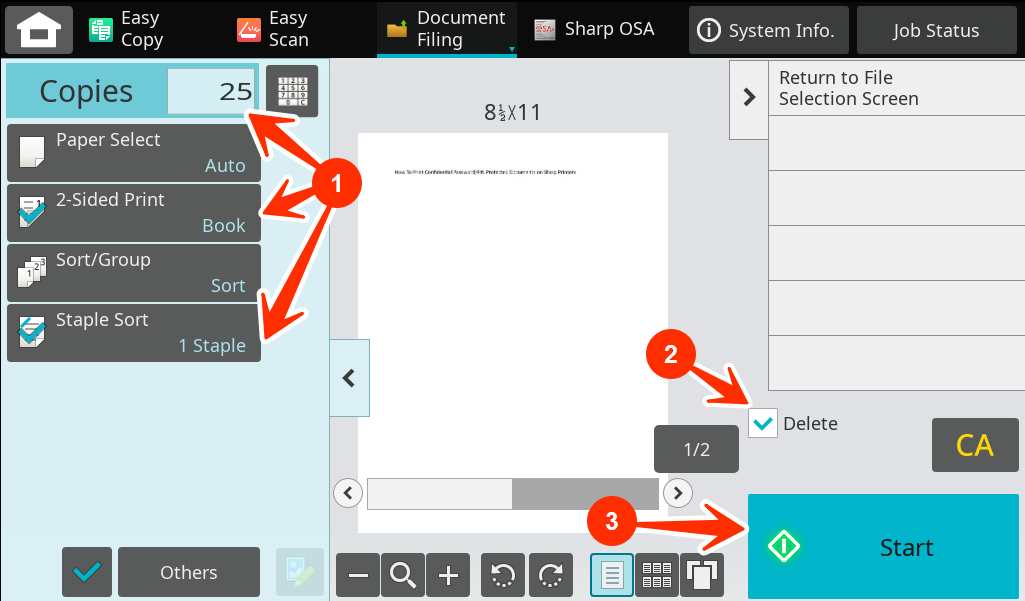Rotate the preview clockwise
1025x601 pixels.
(551, 575)
